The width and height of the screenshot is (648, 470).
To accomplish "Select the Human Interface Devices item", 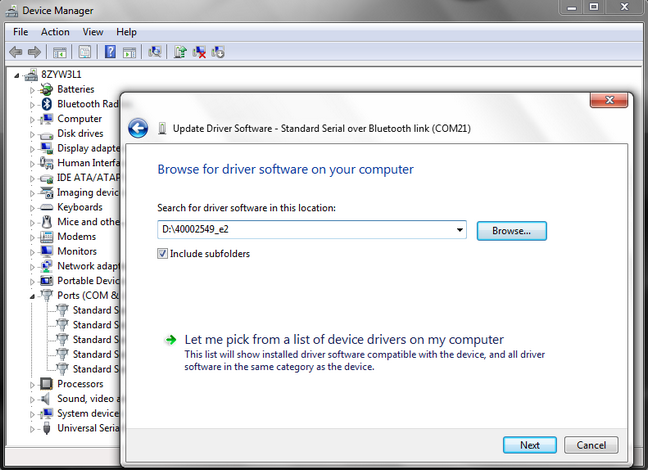I will tap(88, 163).
